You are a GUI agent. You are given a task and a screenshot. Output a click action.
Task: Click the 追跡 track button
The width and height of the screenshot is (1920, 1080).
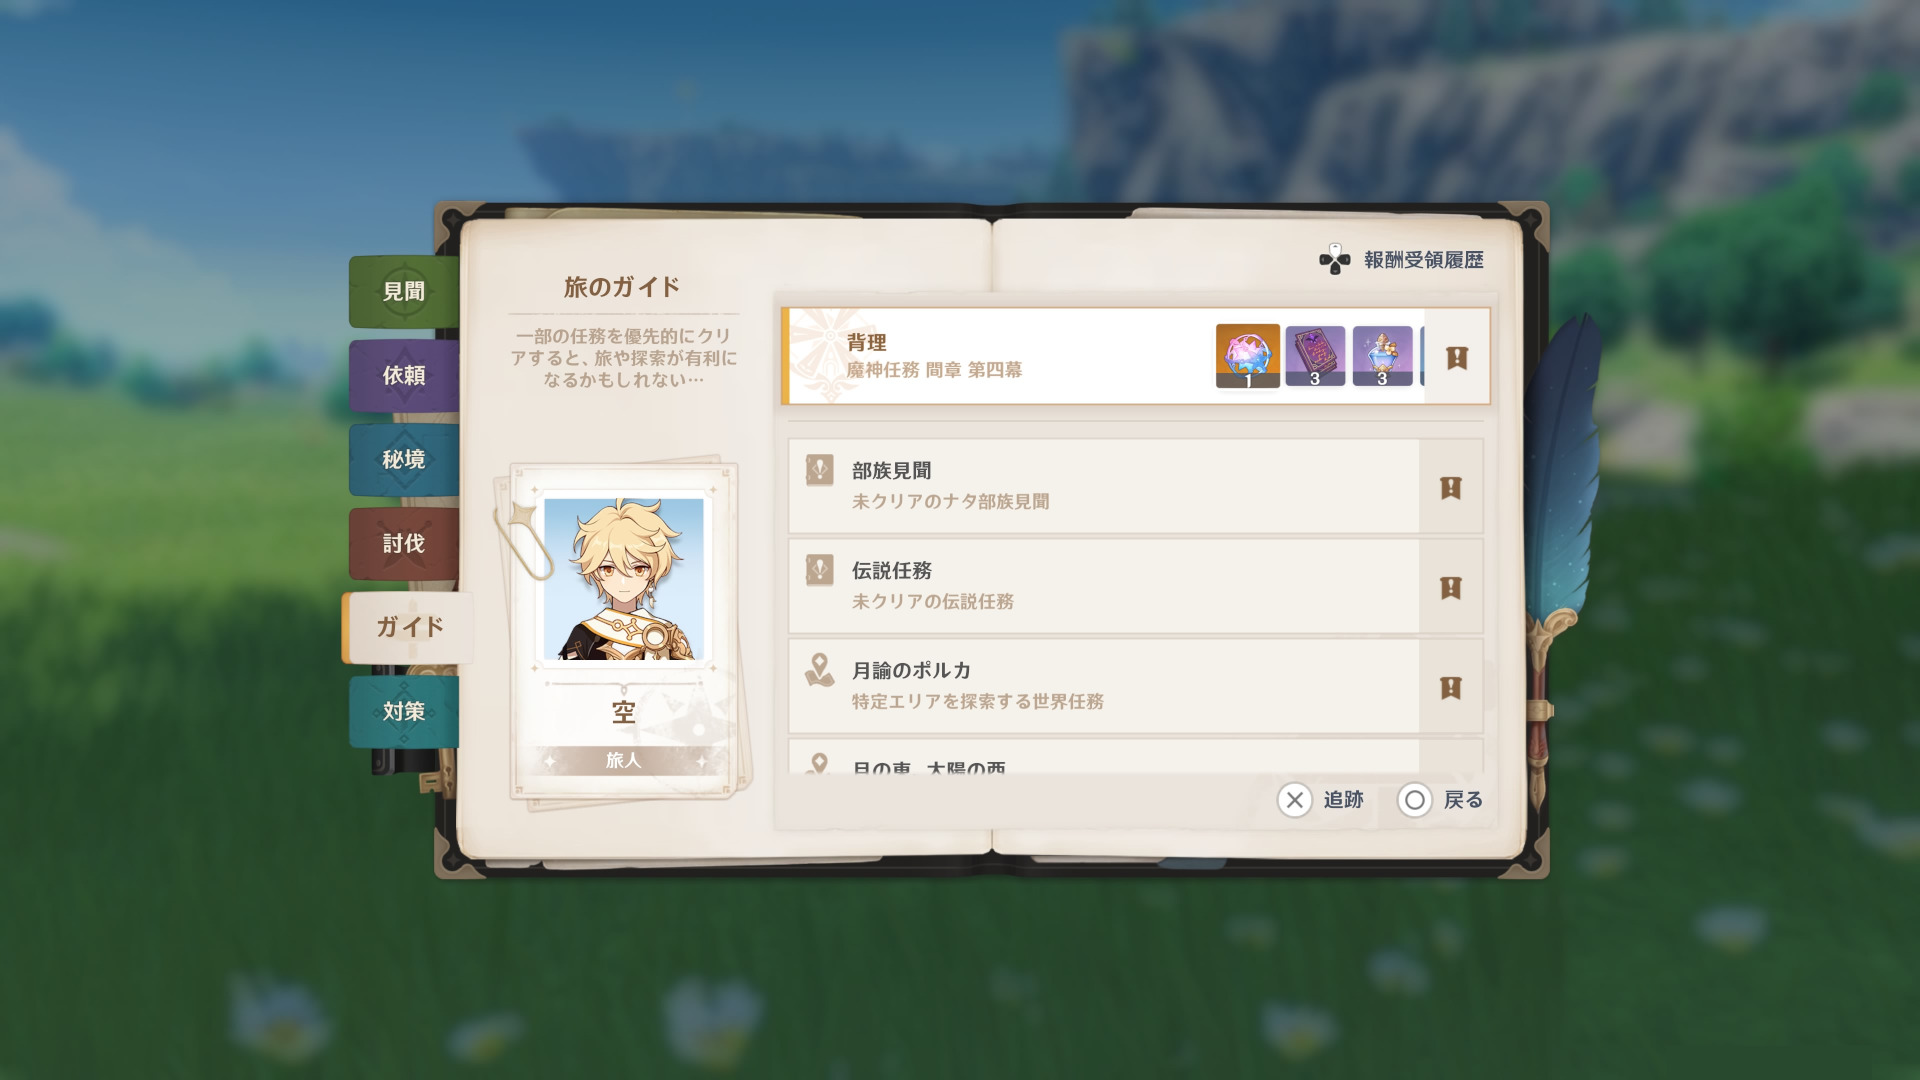[x=1321, y=800]
